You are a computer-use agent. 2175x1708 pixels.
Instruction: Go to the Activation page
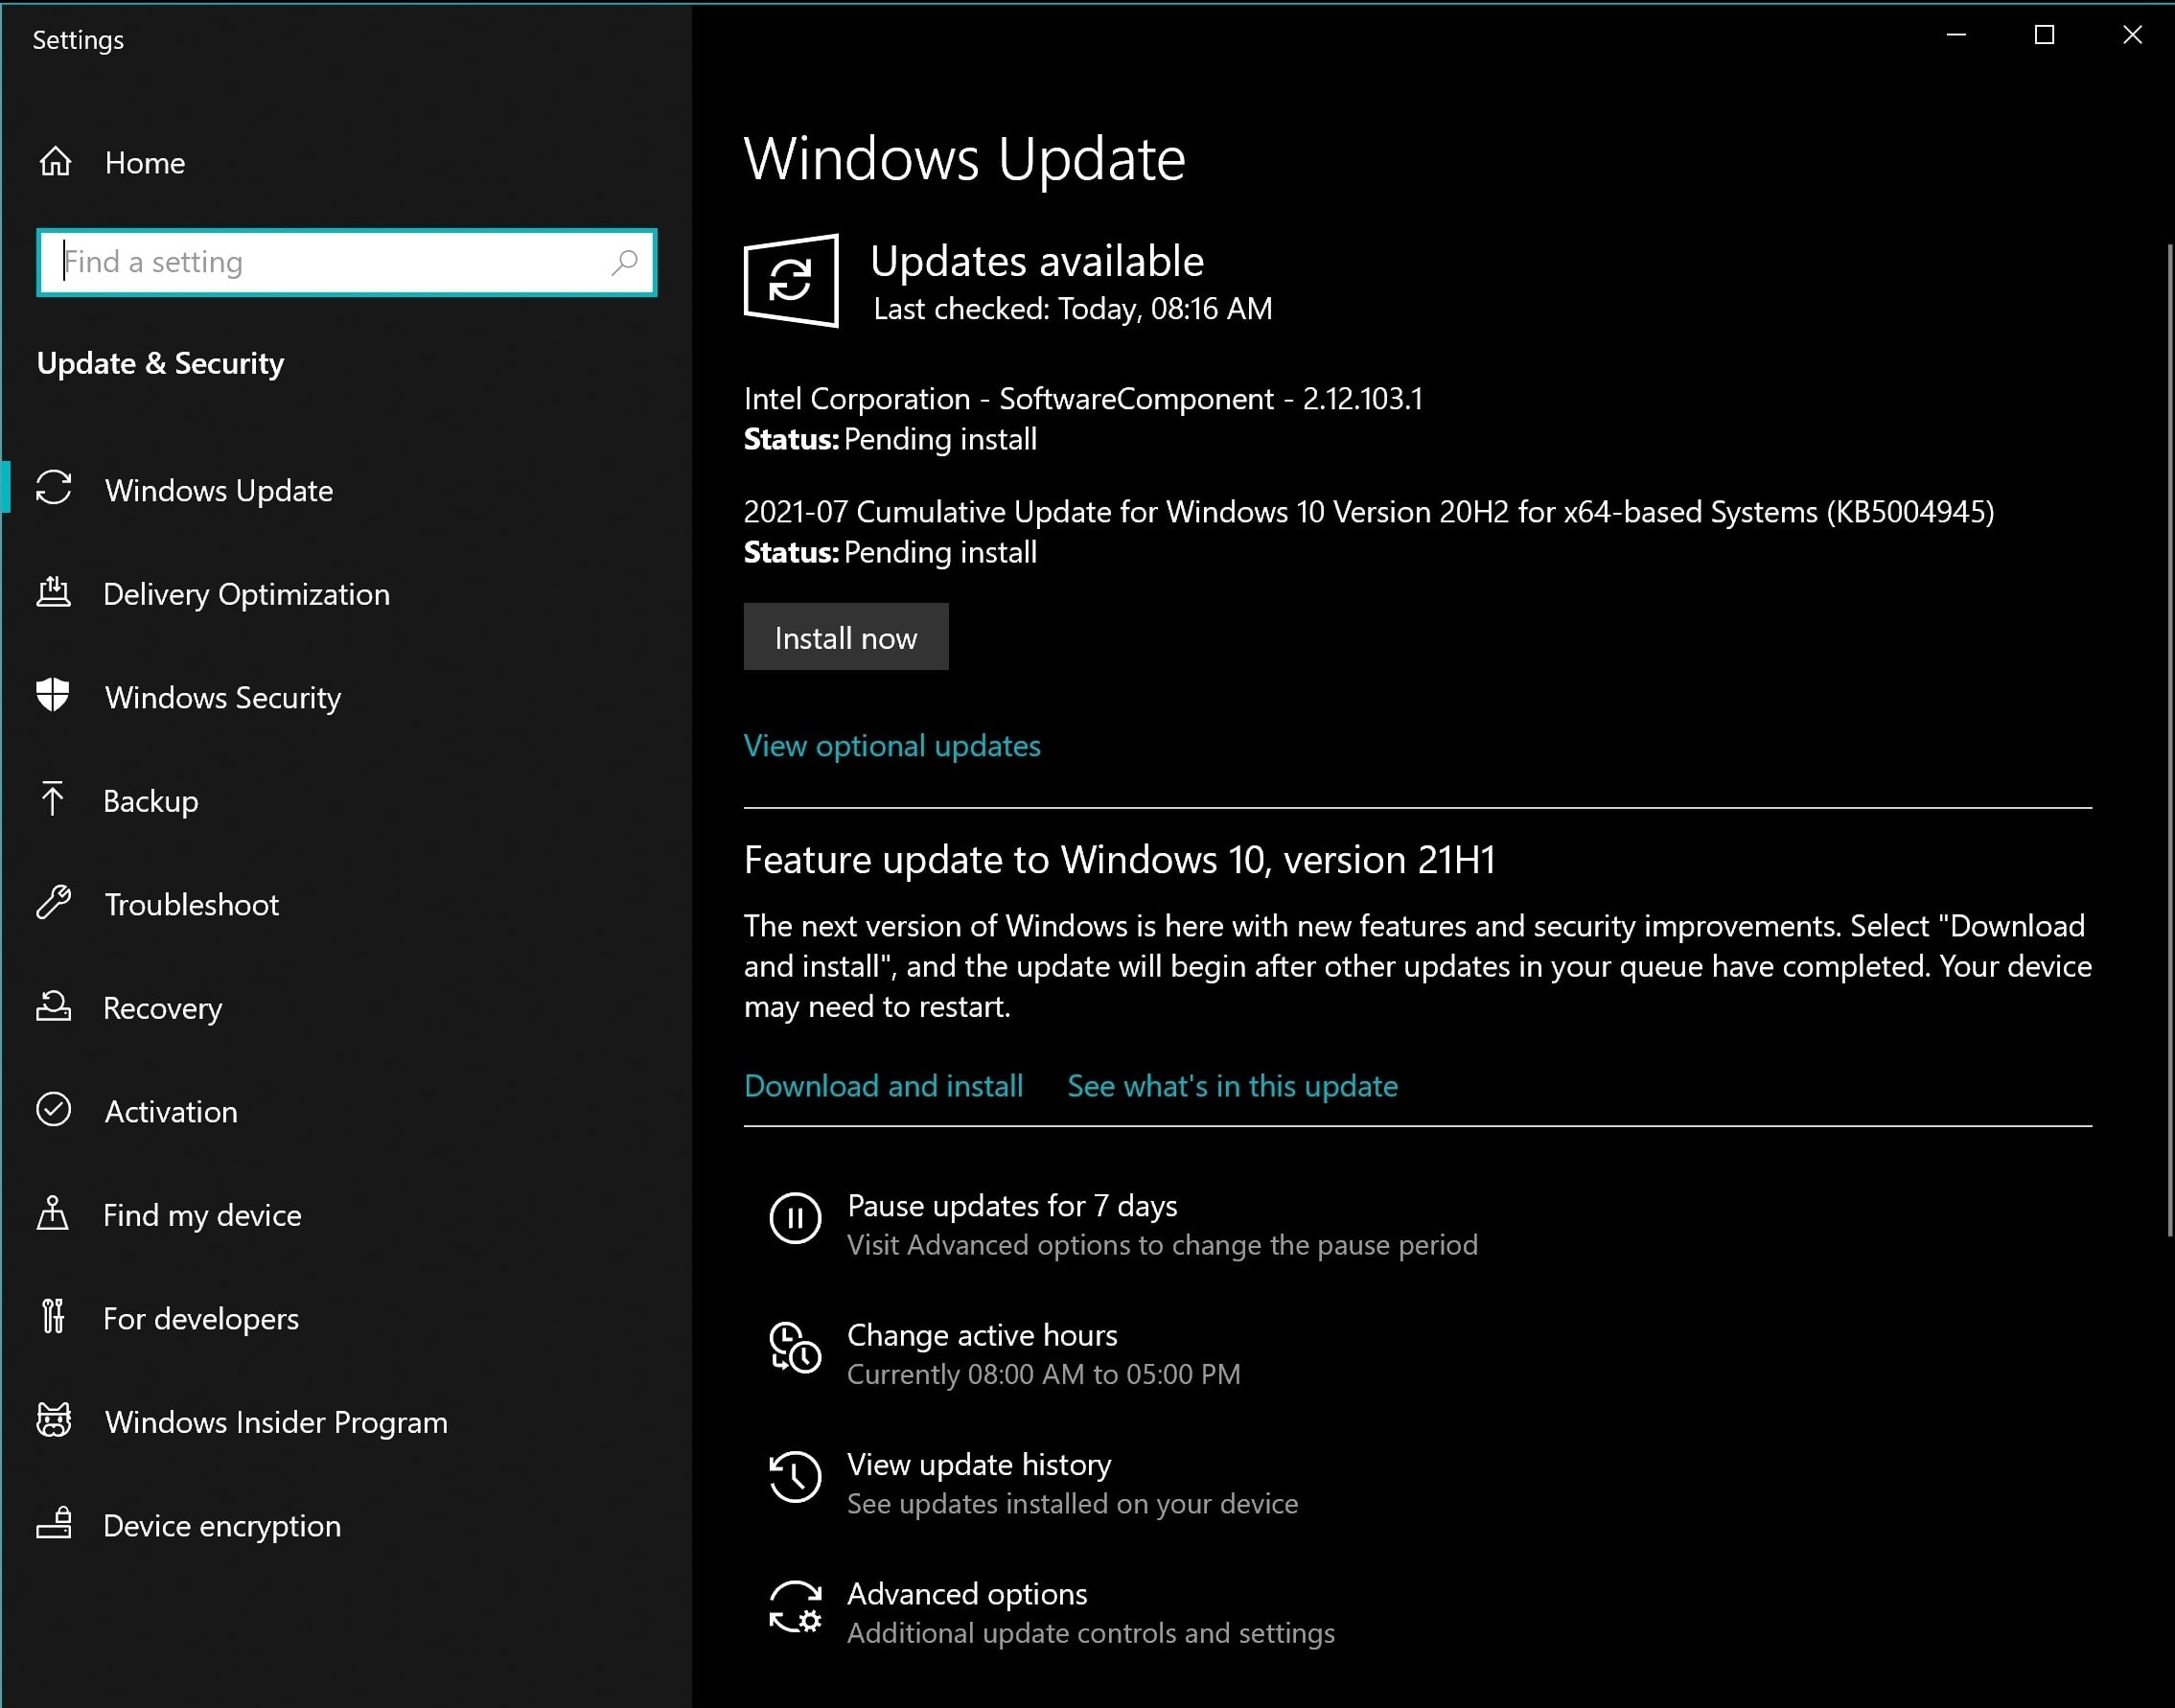(x=171, y=1112)
